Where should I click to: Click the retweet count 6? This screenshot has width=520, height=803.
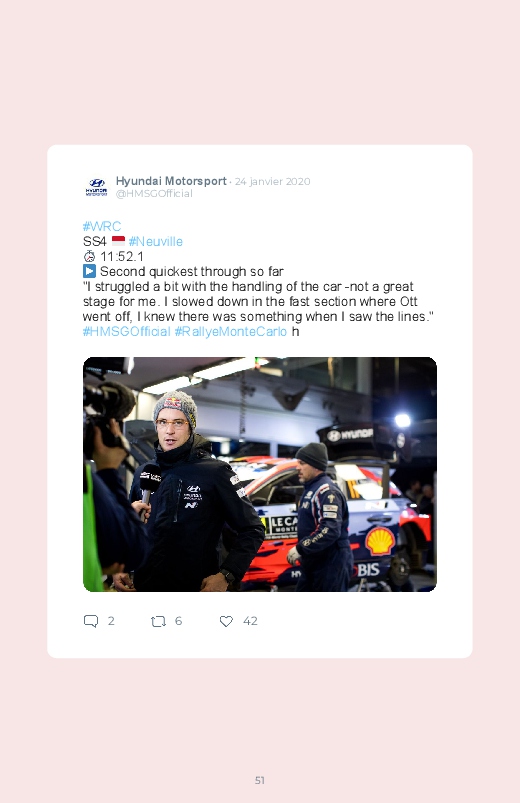178,621
